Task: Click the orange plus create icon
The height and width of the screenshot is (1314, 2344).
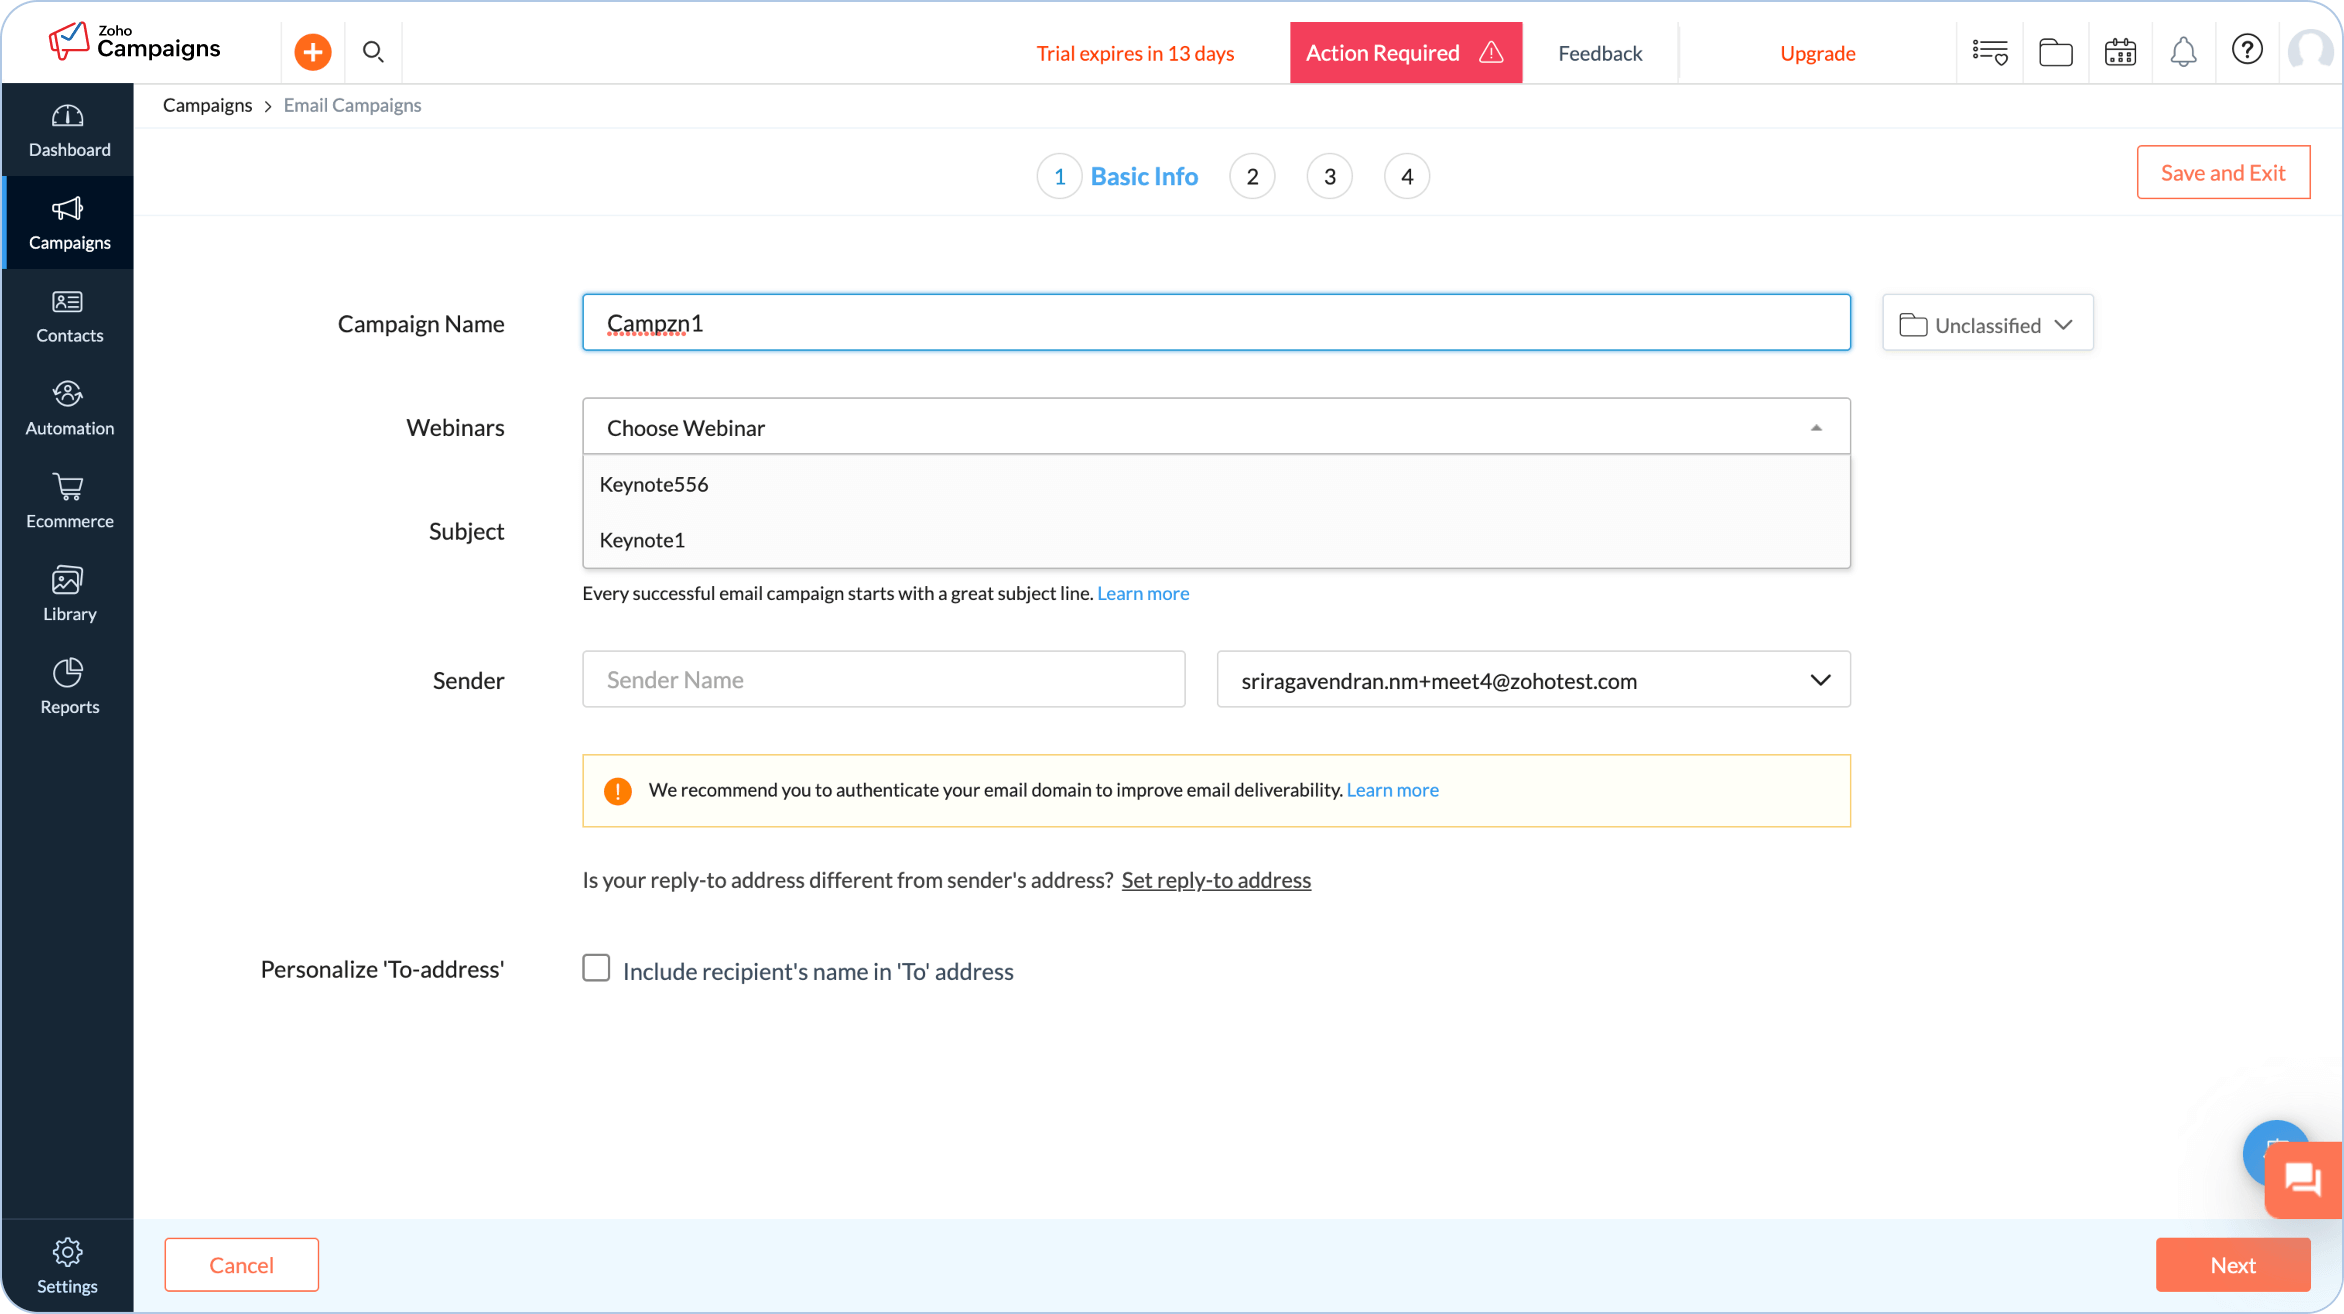Action: point(312,52)
